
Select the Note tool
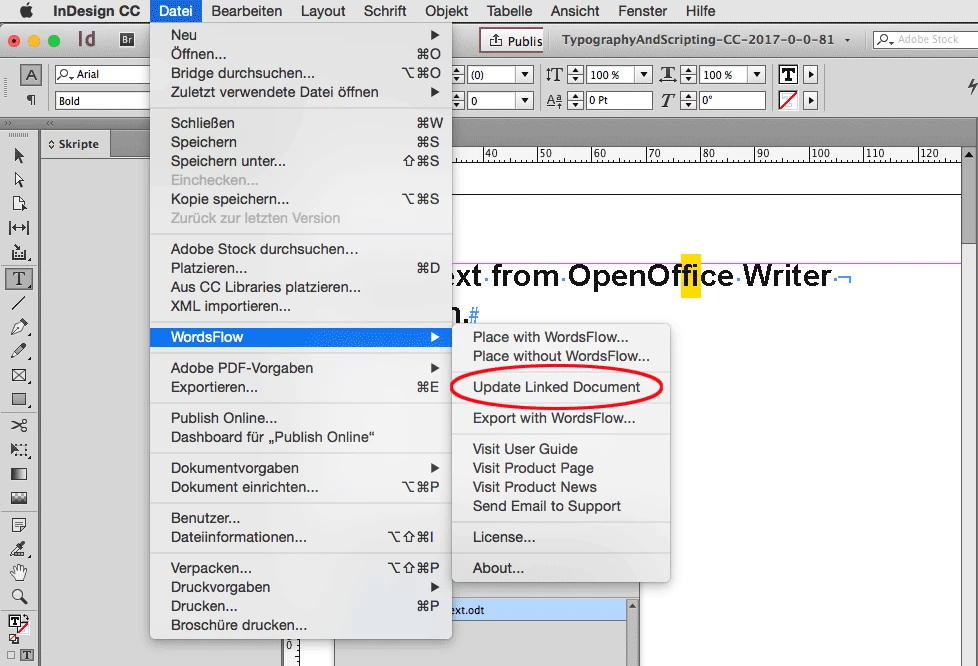point(19,525)
